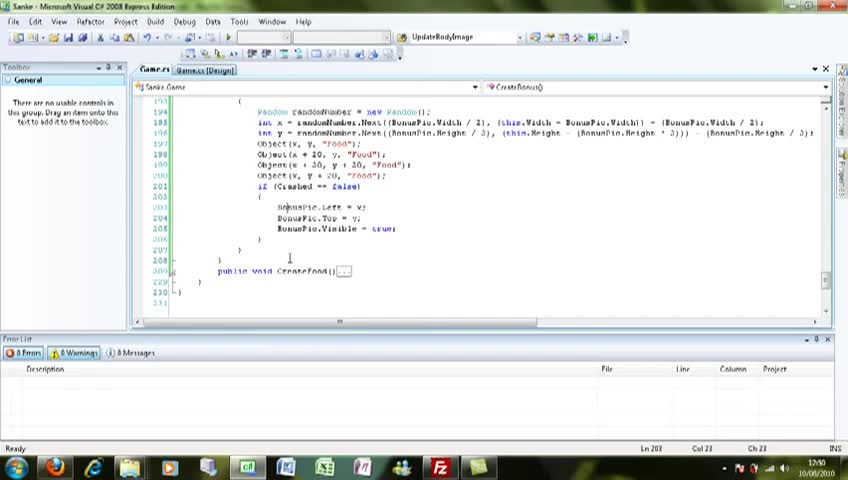Open Windows Explorer folder taskbar icon
Viewport: 848px width, 480px height.
[x=130, y=467]
